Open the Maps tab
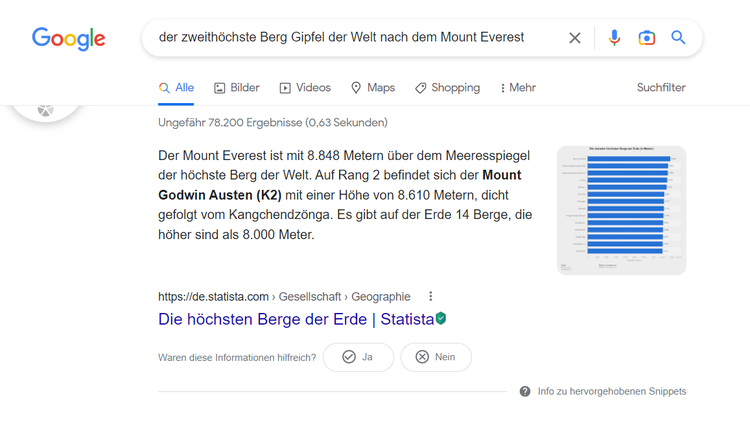This screenshot has height=427, width=750. 373,88
